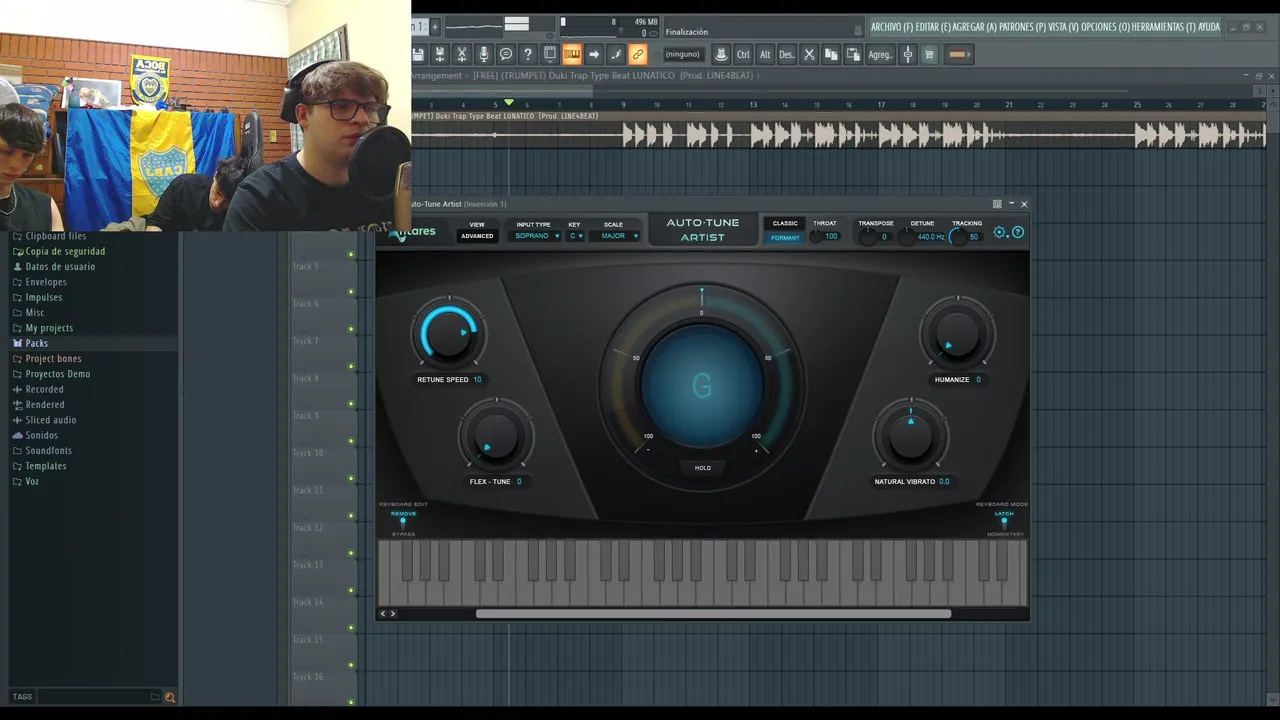Click the microphone recording icon in toolbar
1280x720 pixels.
point(484,54)
